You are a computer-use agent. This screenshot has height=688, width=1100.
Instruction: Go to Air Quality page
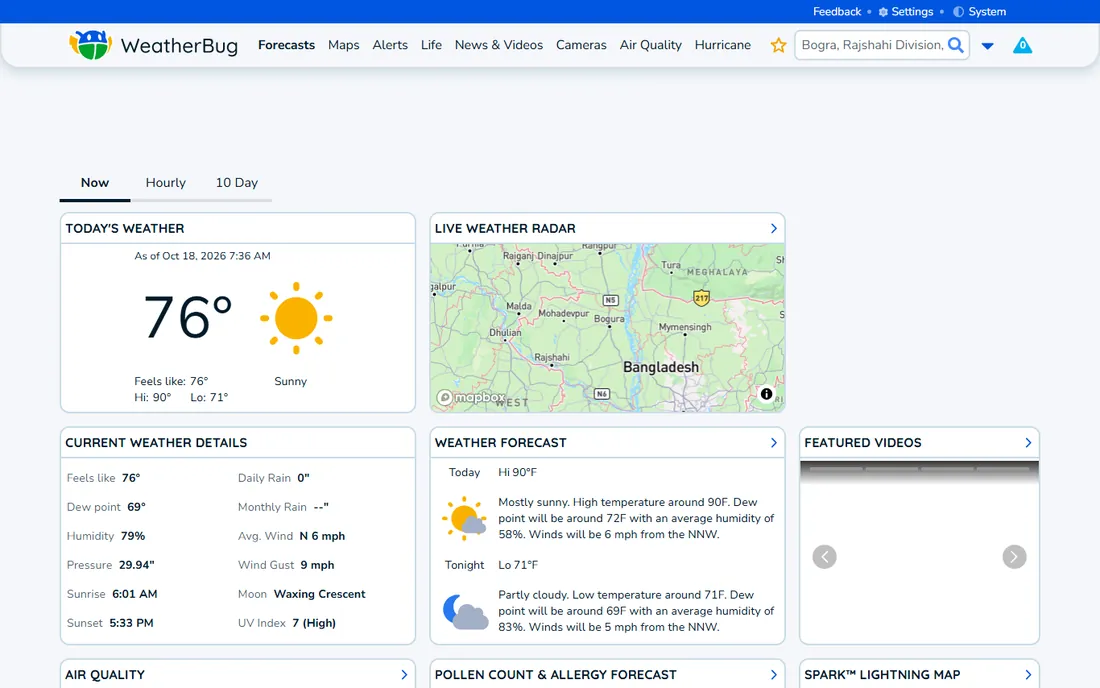click(650, 45)
